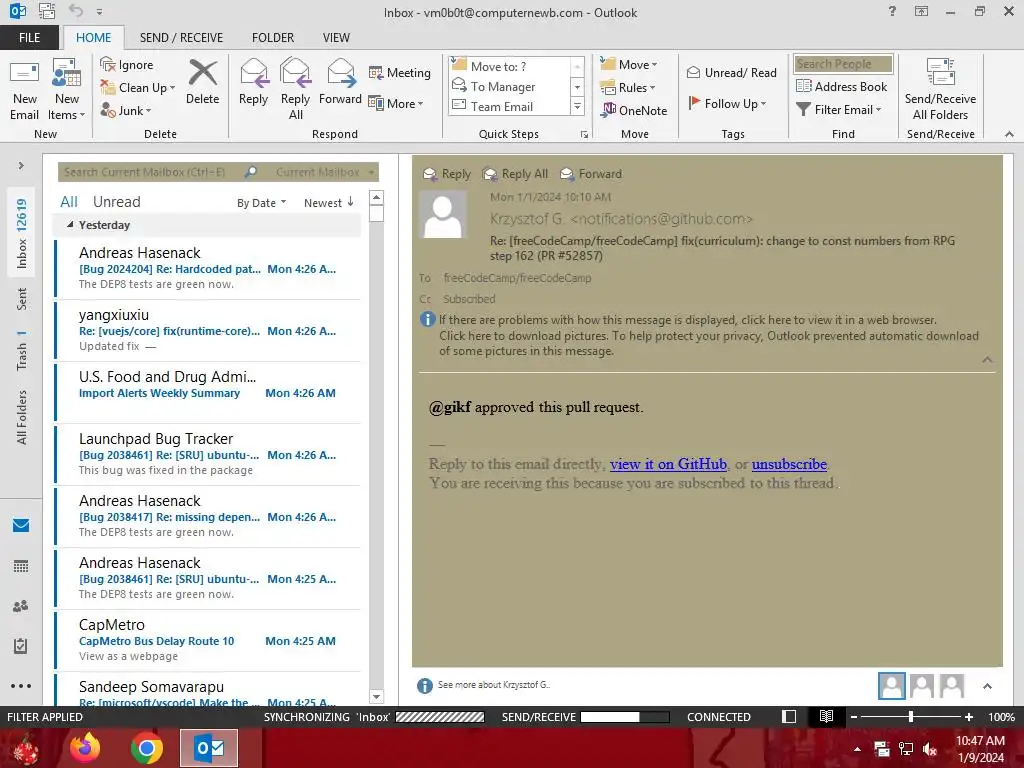This screenshot has width=1024, height=768.
Task: Collapse the Yesterday group
Action: [x=70, y=225]
